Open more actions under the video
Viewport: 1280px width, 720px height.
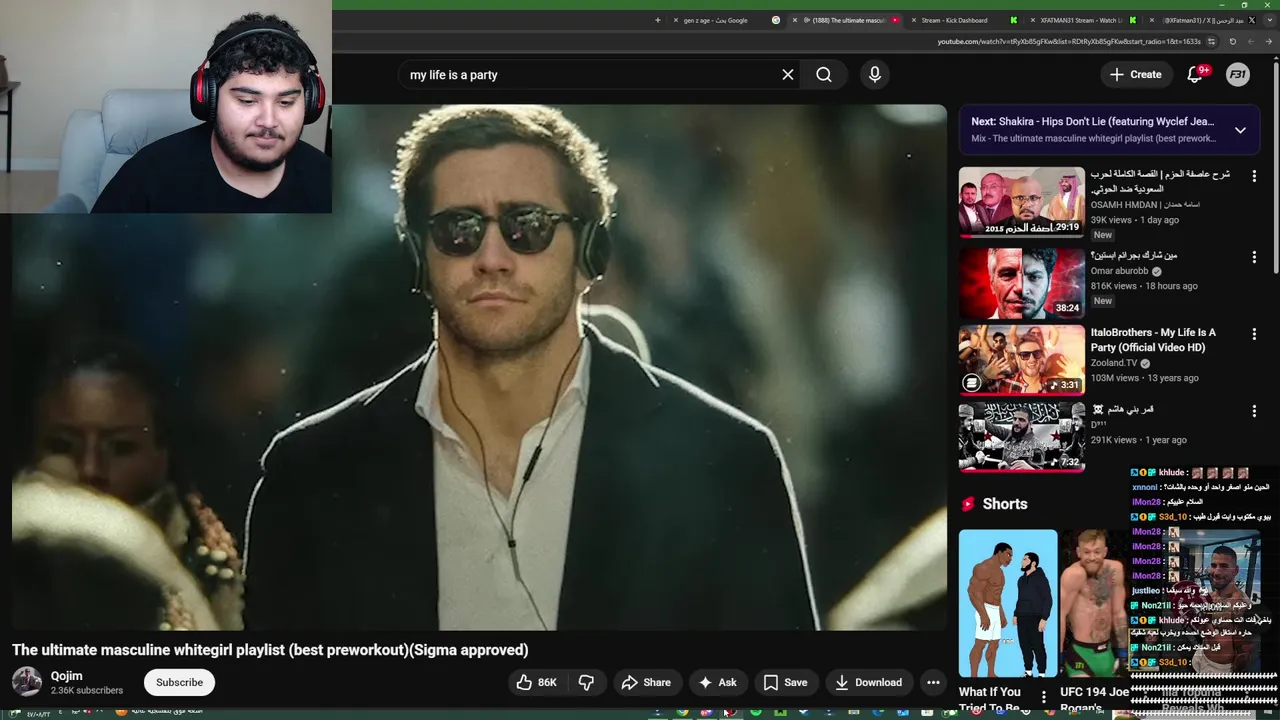(x=933, y=682)
